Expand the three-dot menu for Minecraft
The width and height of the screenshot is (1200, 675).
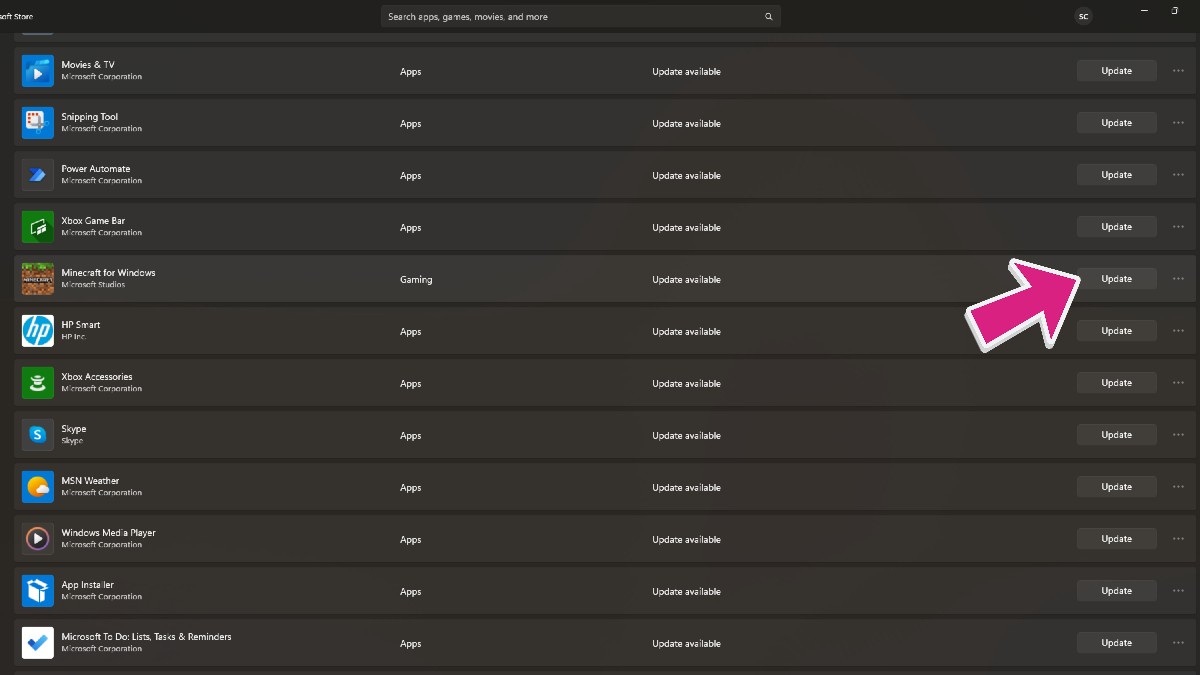[1178, 279]
